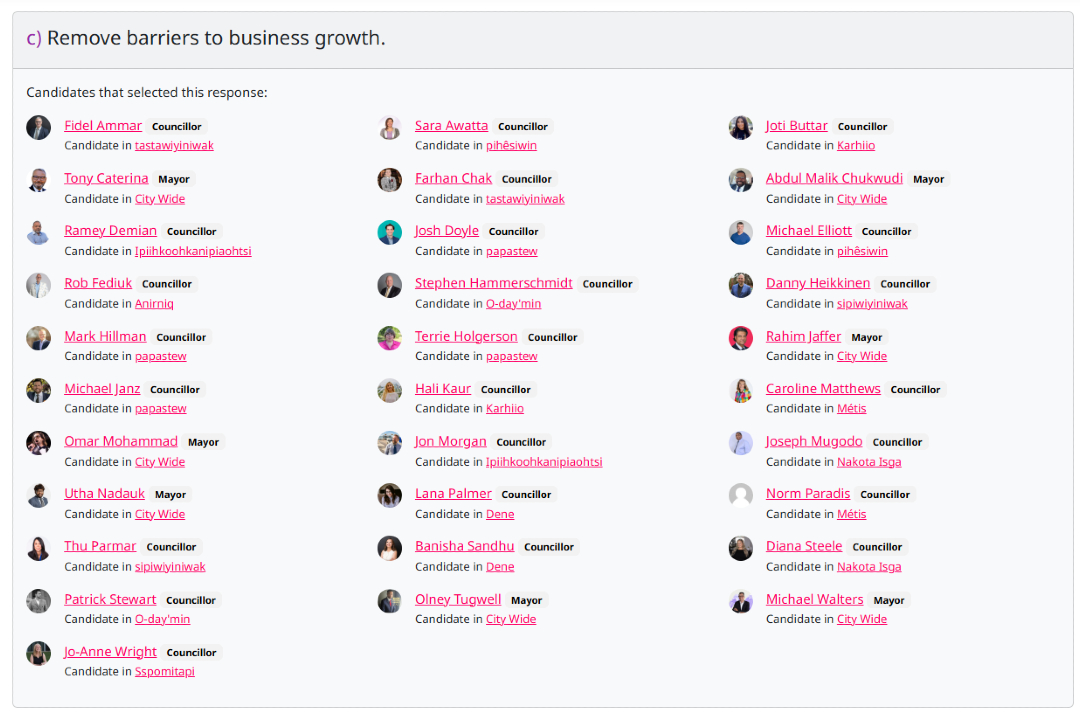Open Abdul Malik Chukwudi's profile

[834, 178]
